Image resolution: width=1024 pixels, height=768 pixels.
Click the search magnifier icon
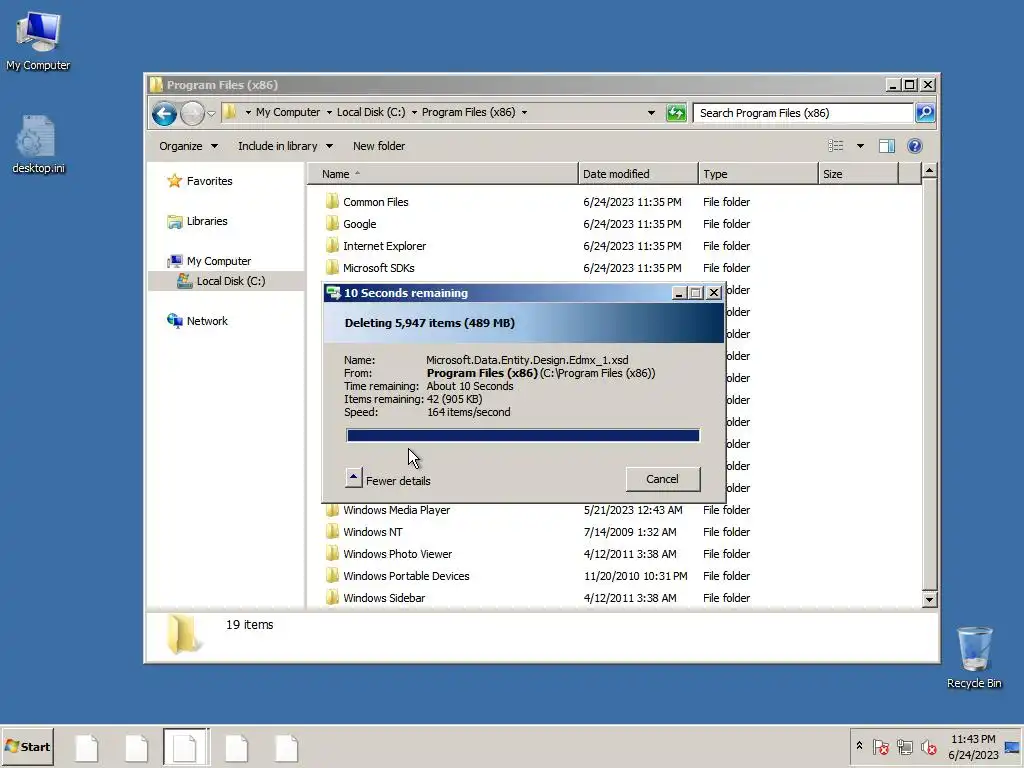tap(925, 113)
